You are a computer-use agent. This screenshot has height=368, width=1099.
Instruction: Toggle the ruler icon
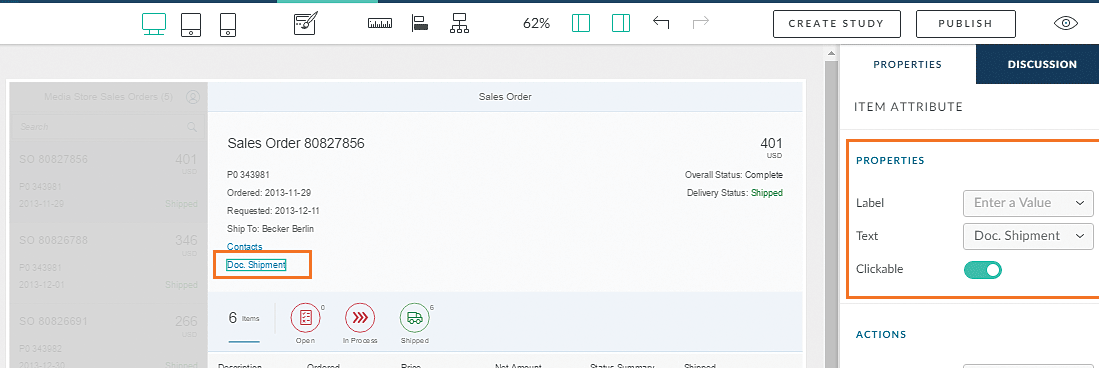380,24
